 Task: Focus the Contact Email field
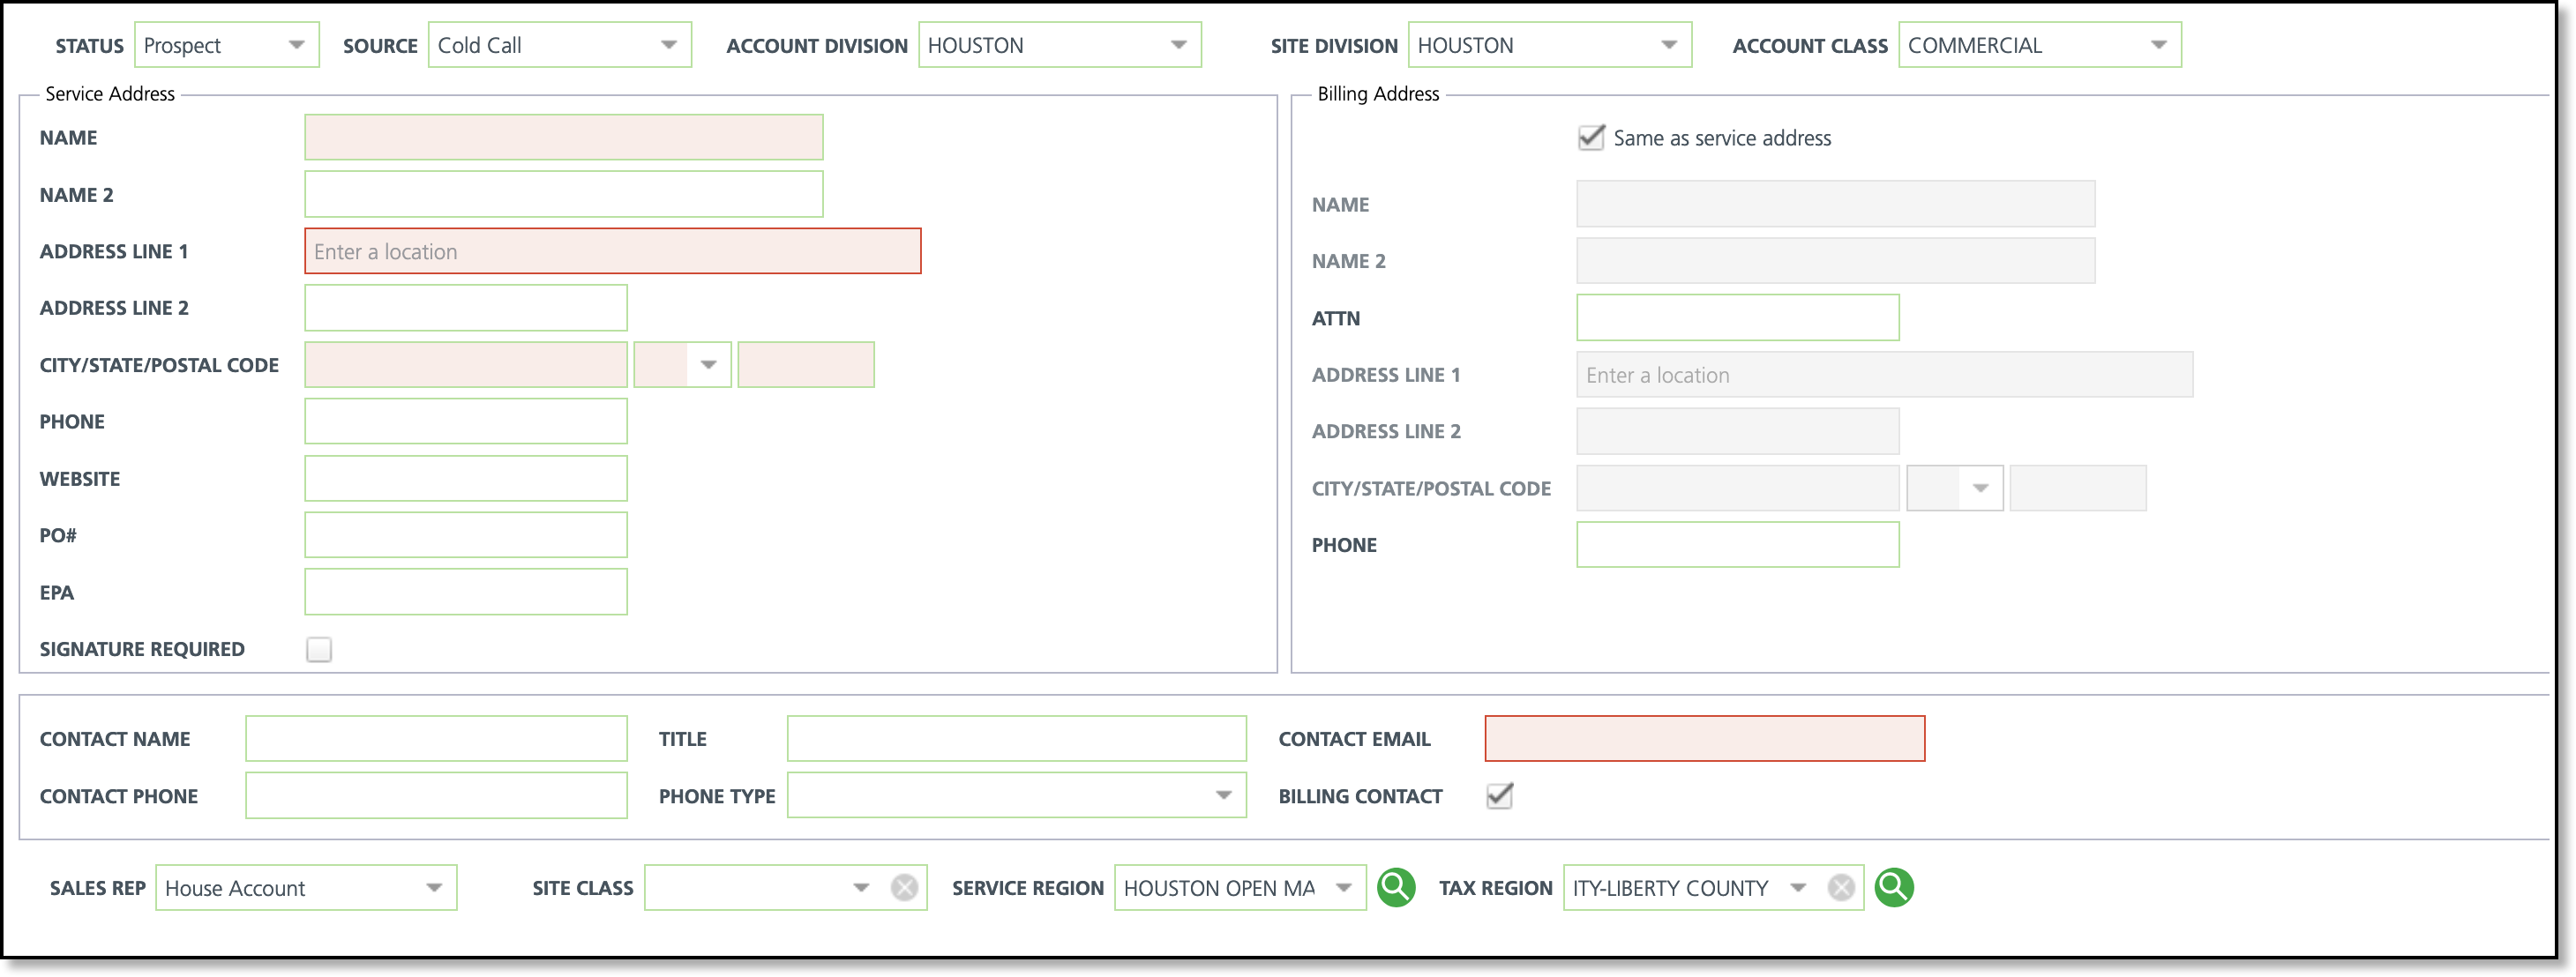tap(1704, 739)
